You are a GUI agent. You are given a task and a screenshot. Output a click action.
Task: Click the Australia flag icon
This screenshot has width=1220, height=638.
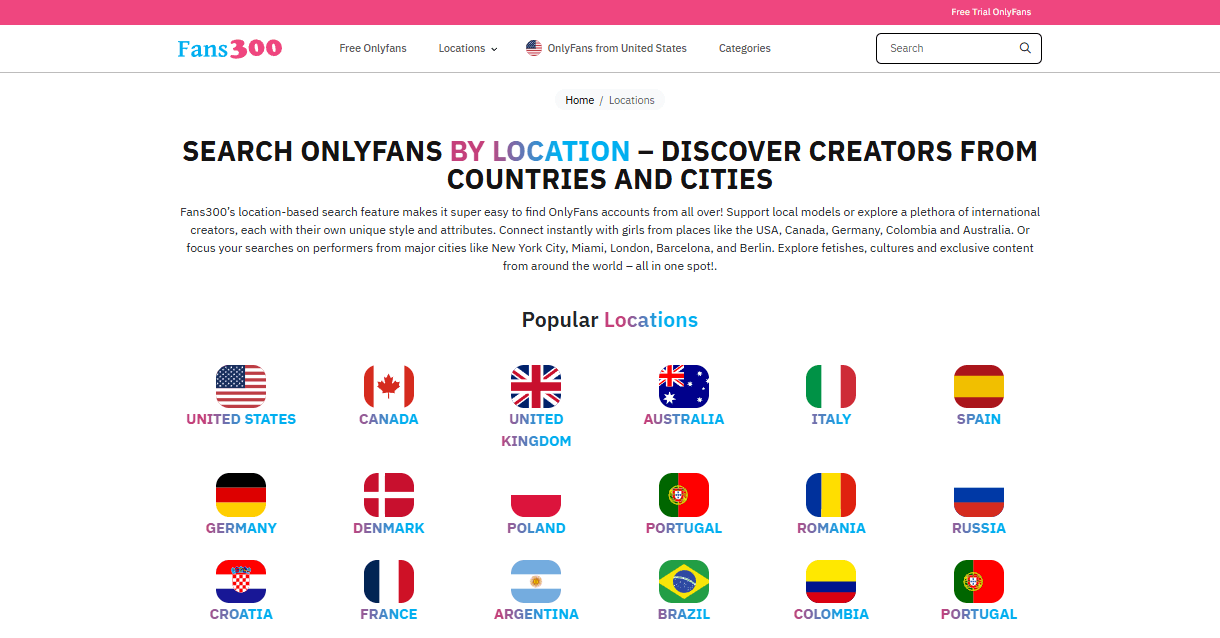pos(684,386)
